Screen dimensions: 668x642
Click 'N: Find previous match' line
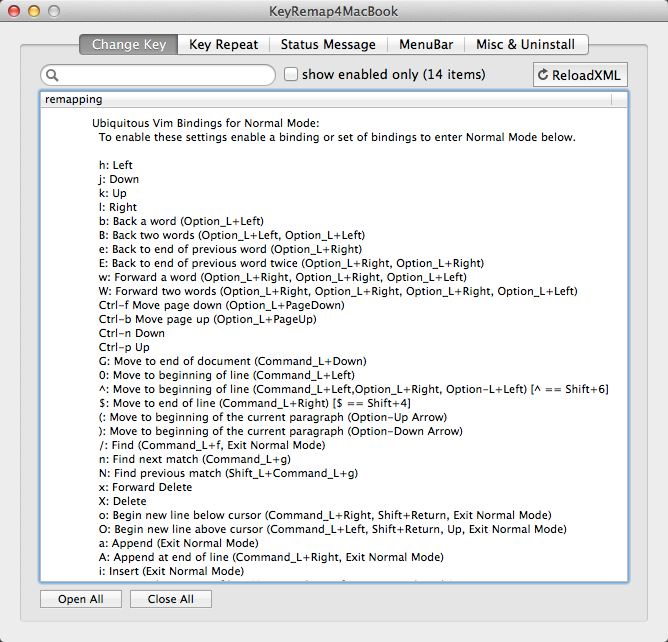228,474
